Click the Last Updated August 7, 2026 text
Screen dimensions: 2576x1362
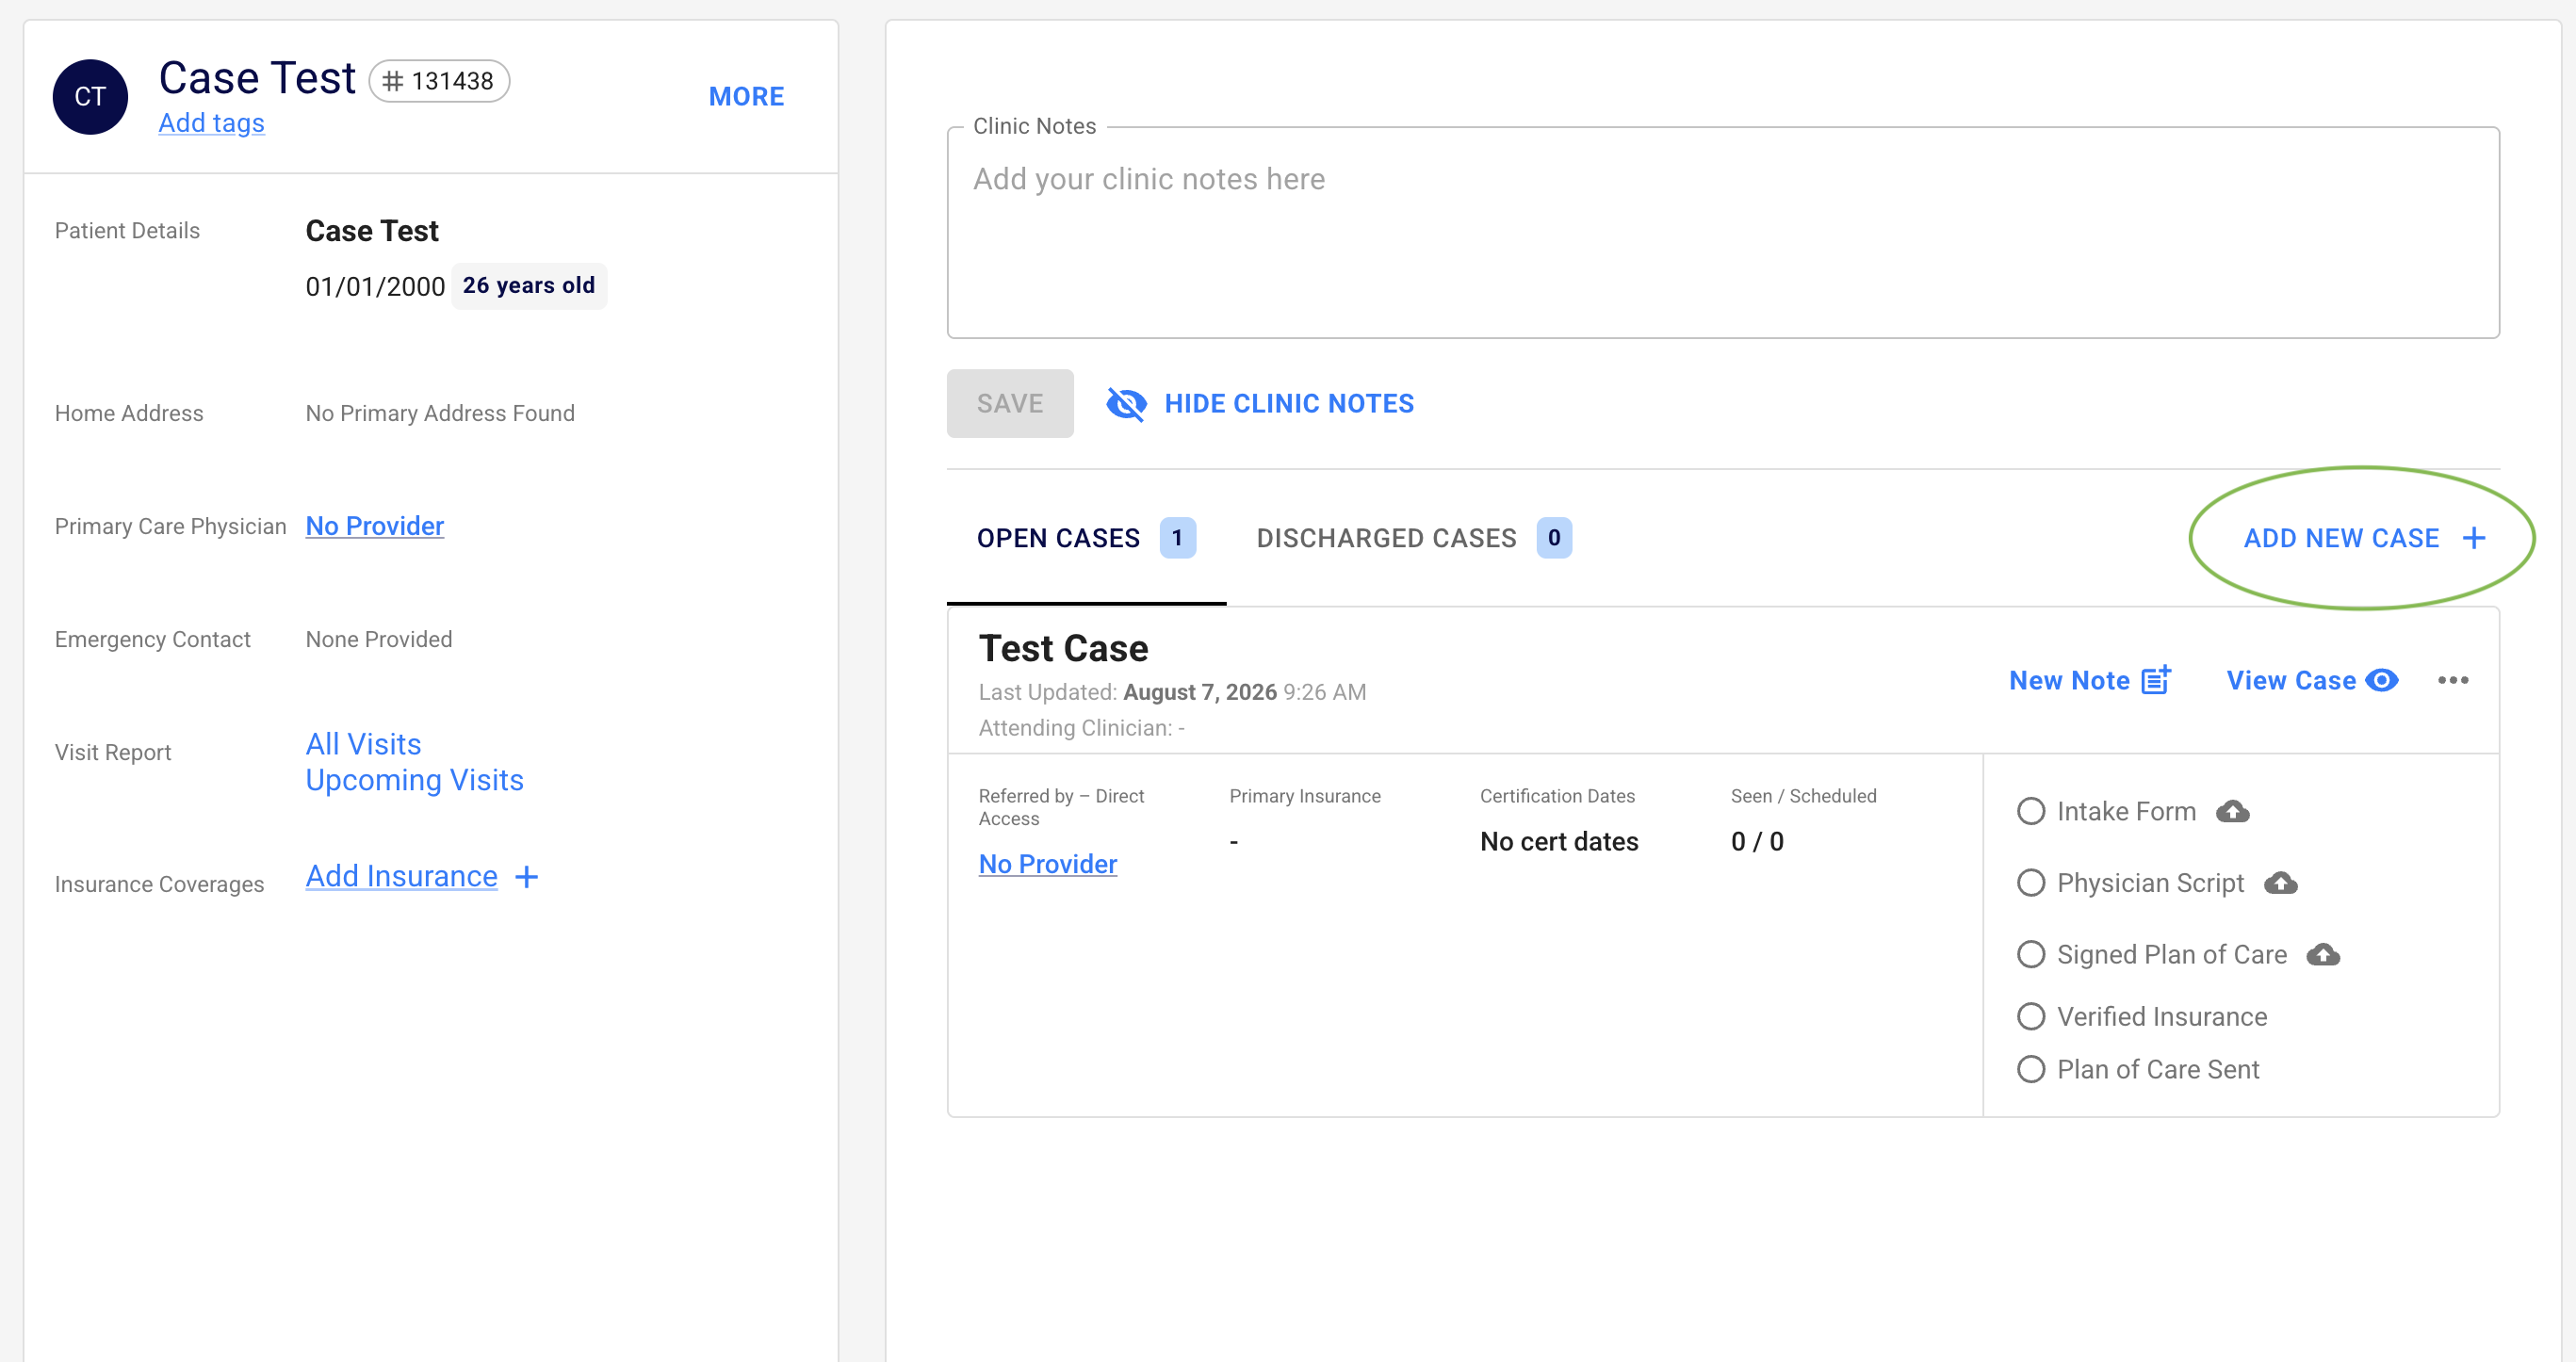1172,692
